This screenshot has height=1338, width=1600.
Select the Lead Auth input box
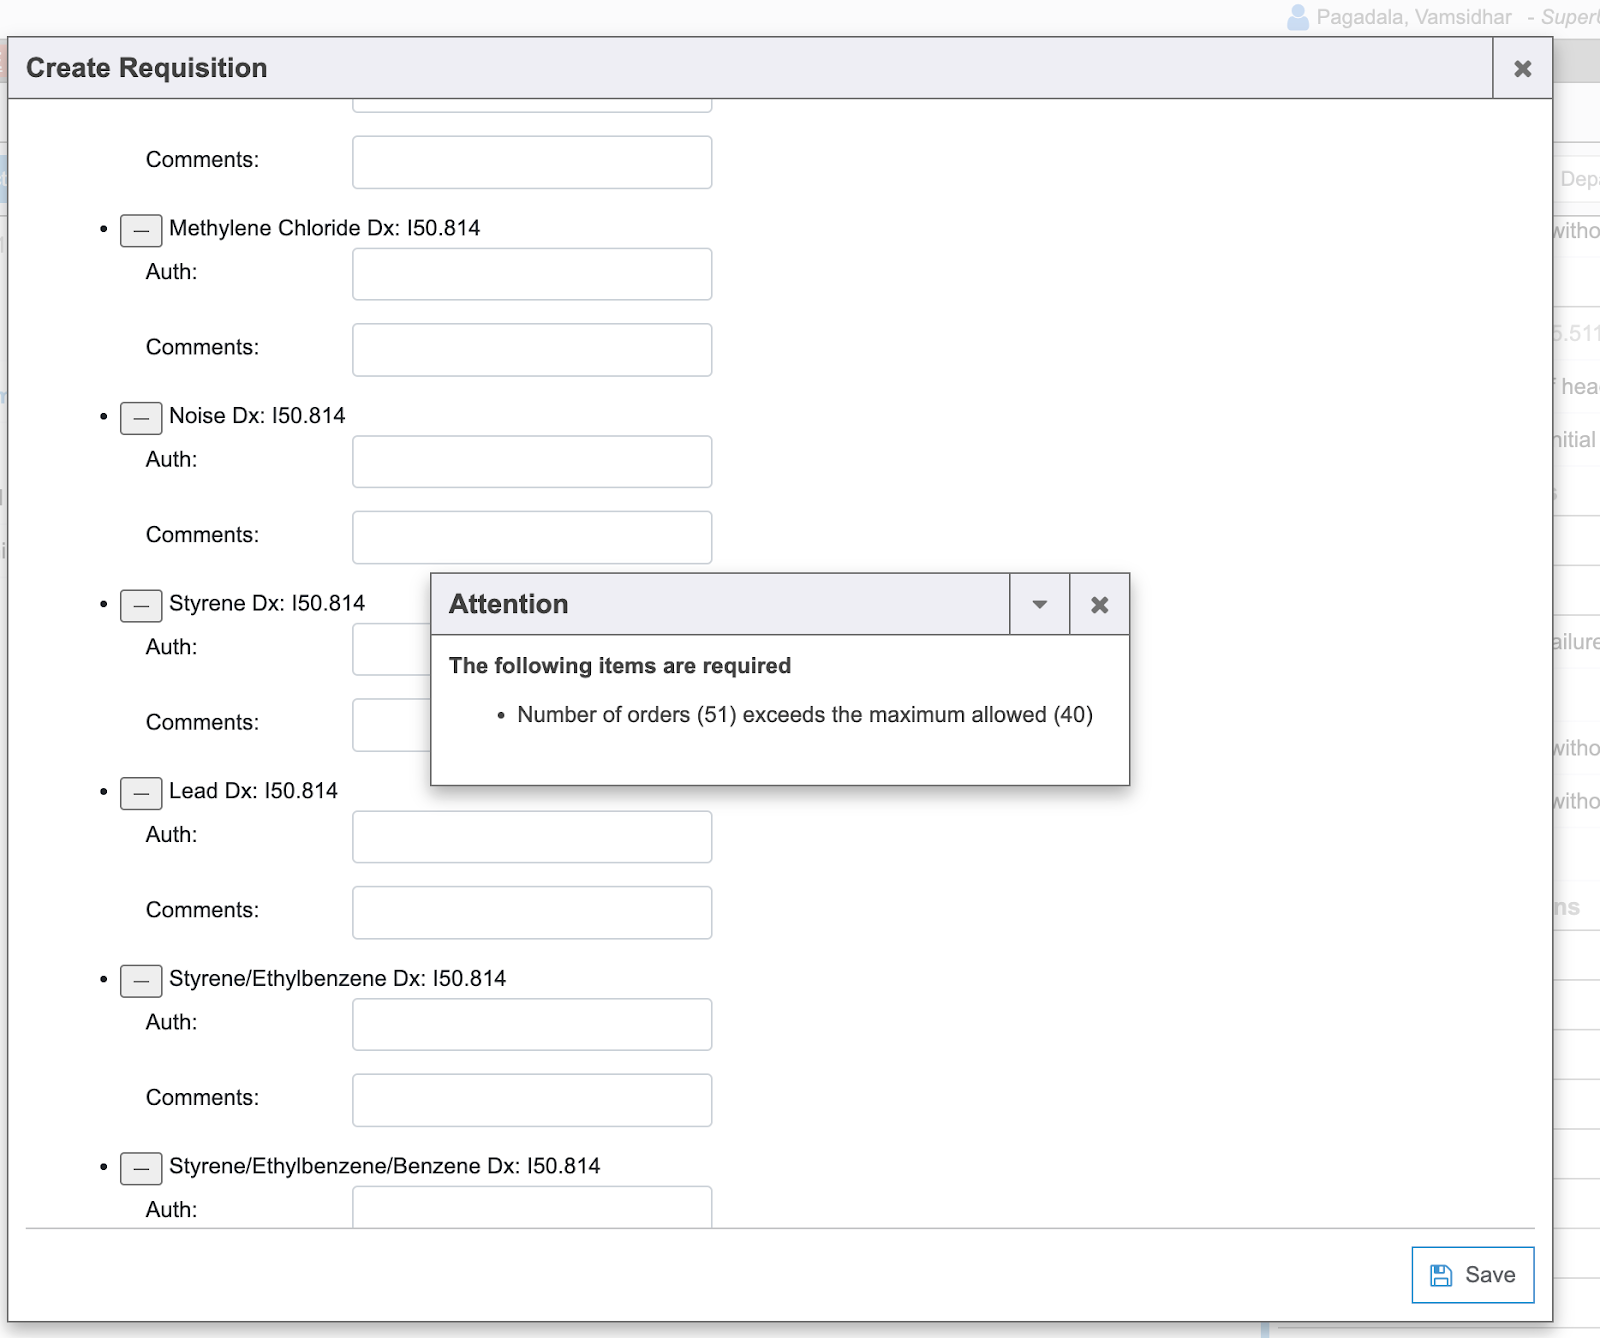coord(531,837)
